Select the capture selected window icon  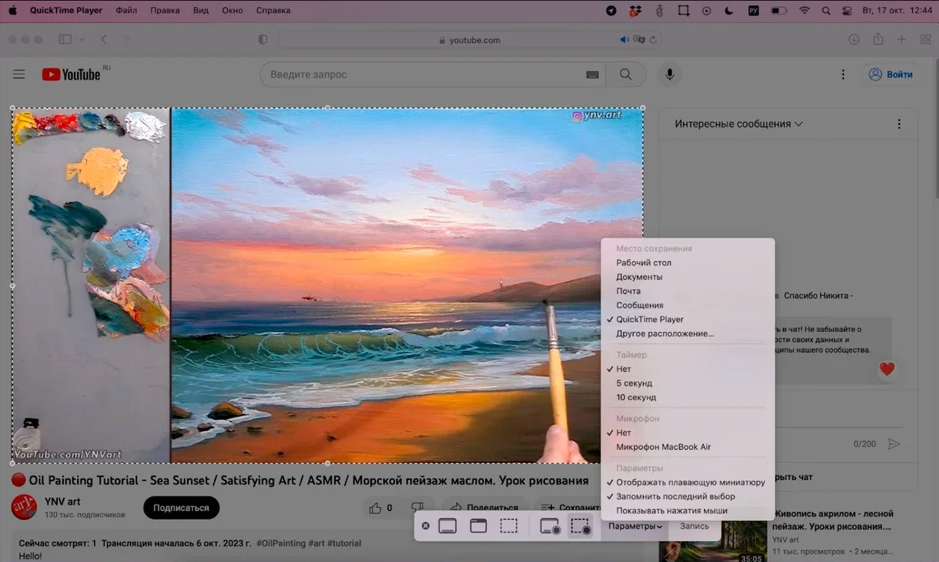(x=478, y=526)
